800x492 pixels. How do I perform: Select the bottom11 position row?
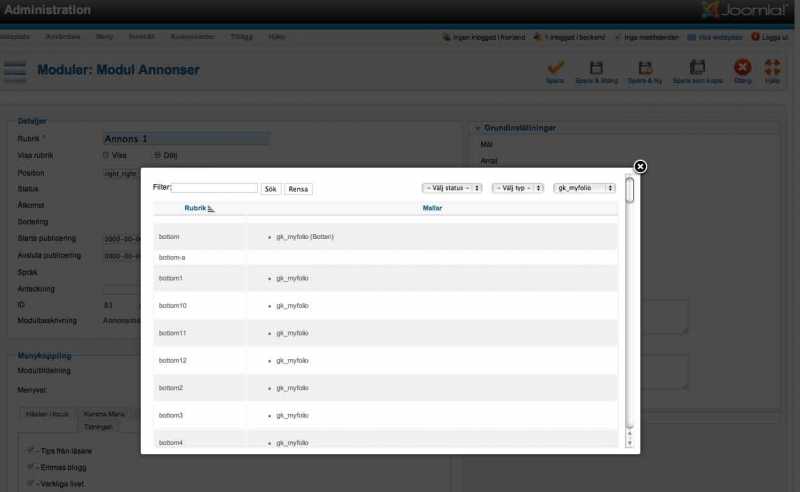pyautogui.click(x=385, y=333)
